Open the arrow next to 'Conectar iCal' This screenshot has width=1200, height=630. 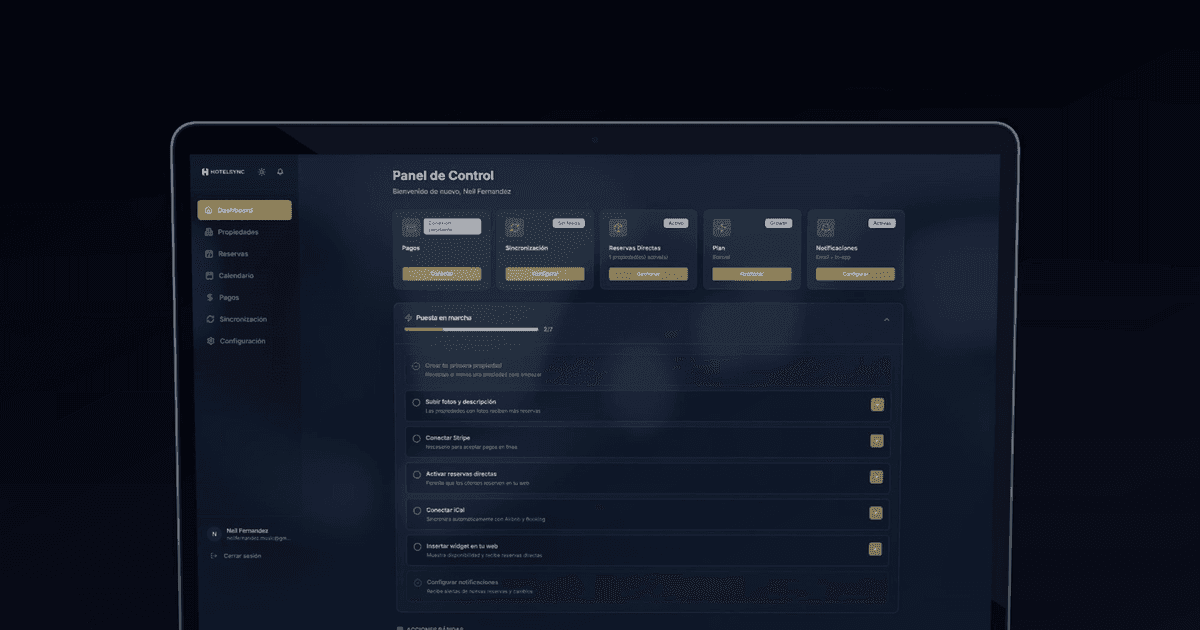coord(878,513)
